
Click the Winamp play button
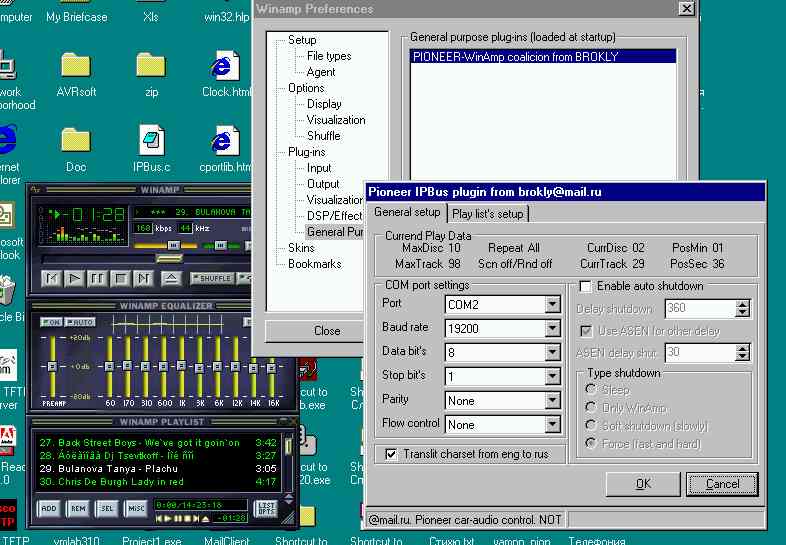point(74,278)
